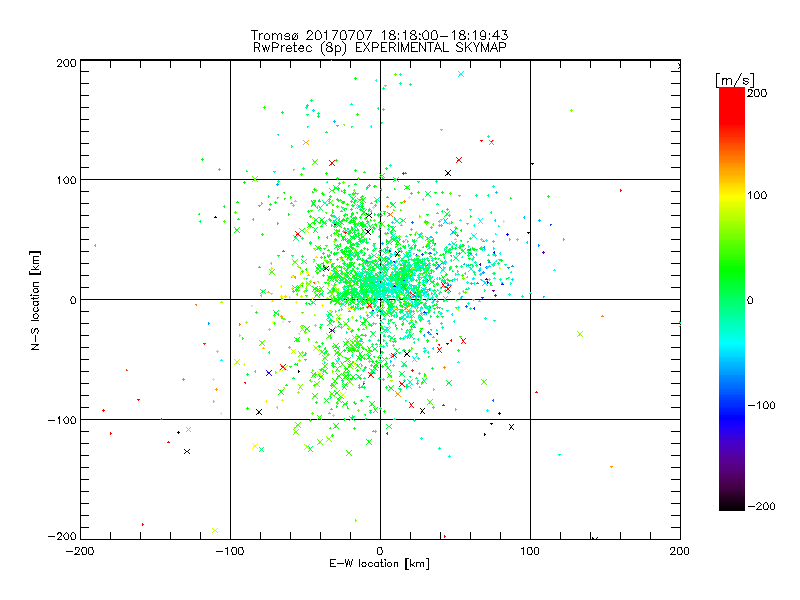Click the "-200" tick label on E-W axis
800x600 pixels.
[80, 551]
